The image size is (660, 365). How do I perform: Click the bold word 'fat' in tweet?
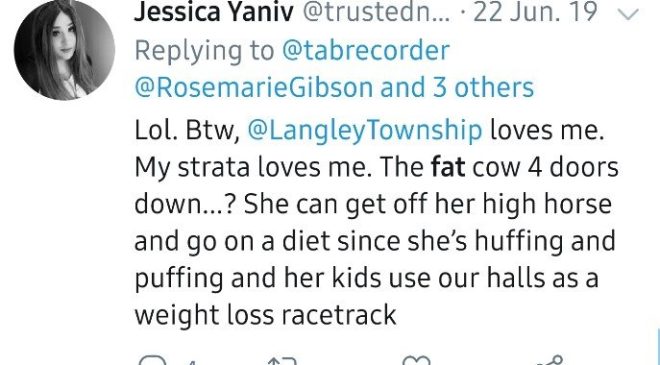(448, 168)
